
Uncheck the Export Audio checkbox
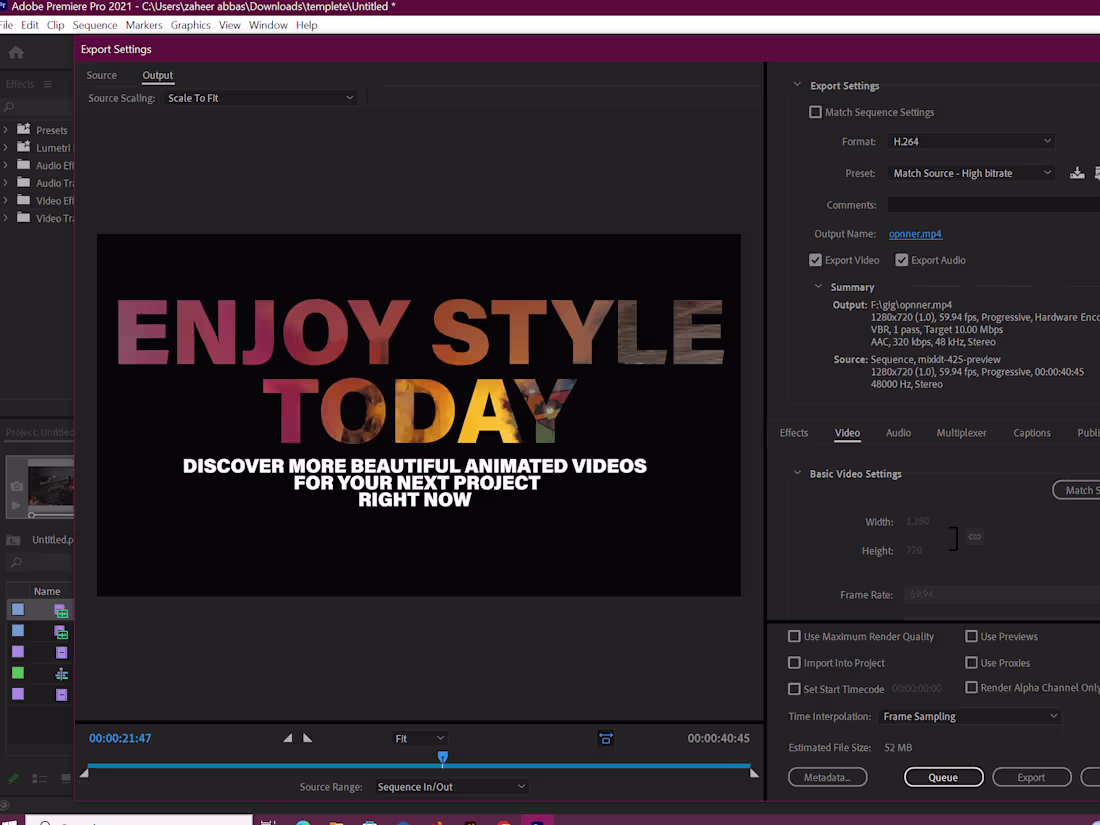901,260
